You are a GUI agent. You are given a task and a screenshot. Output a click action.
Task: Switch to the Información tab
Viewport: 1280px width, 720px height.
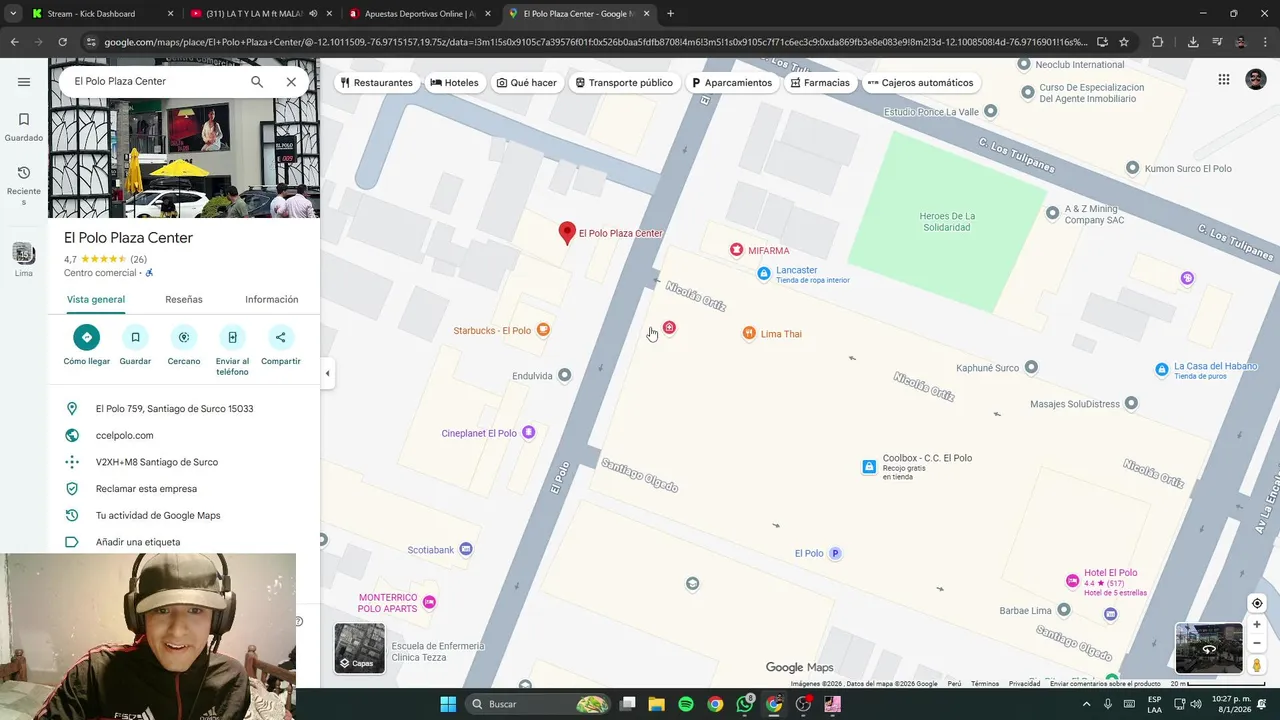(272, 299)
